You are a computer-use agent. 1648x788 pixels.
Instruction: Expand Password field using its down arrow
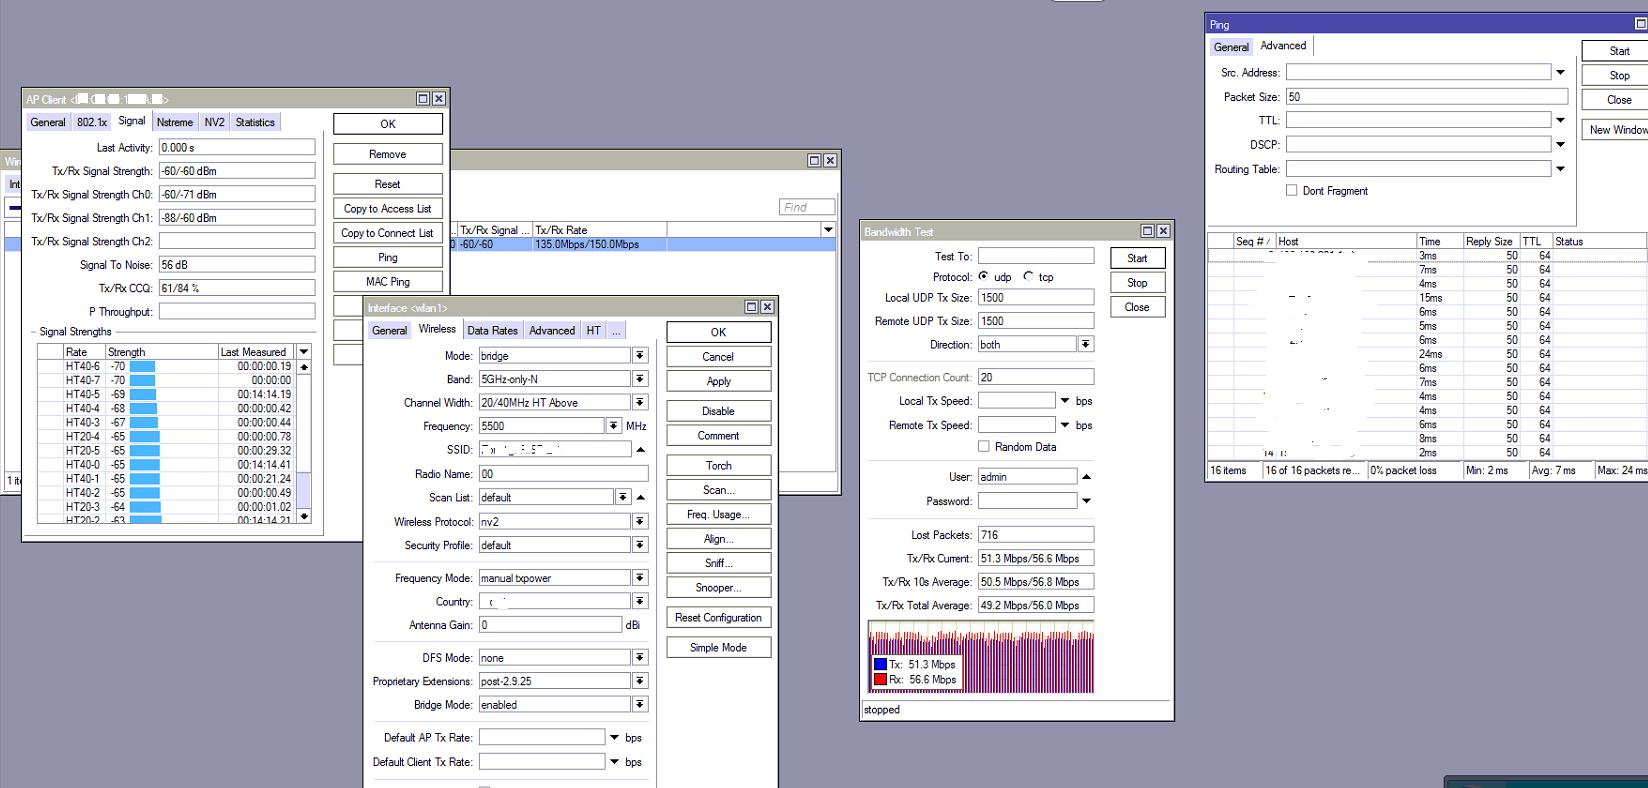[x=1086, y=501]
